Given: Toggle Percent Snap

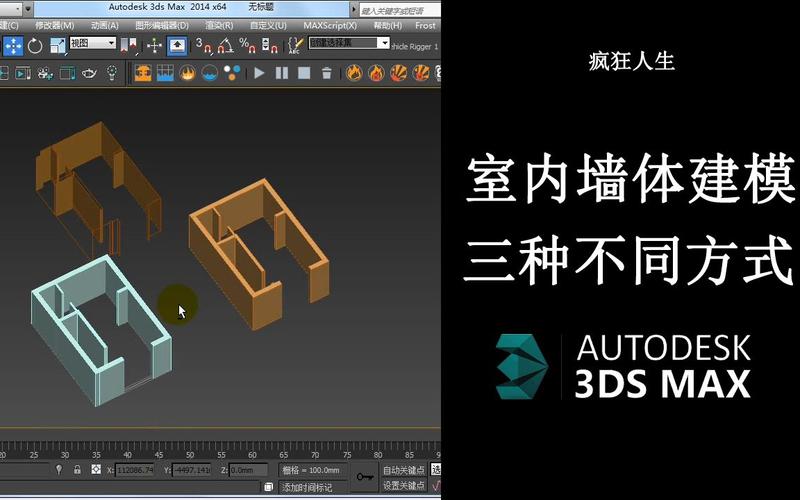Looking at the screenshot, I should pyautogui.click(x=247, y=46).
